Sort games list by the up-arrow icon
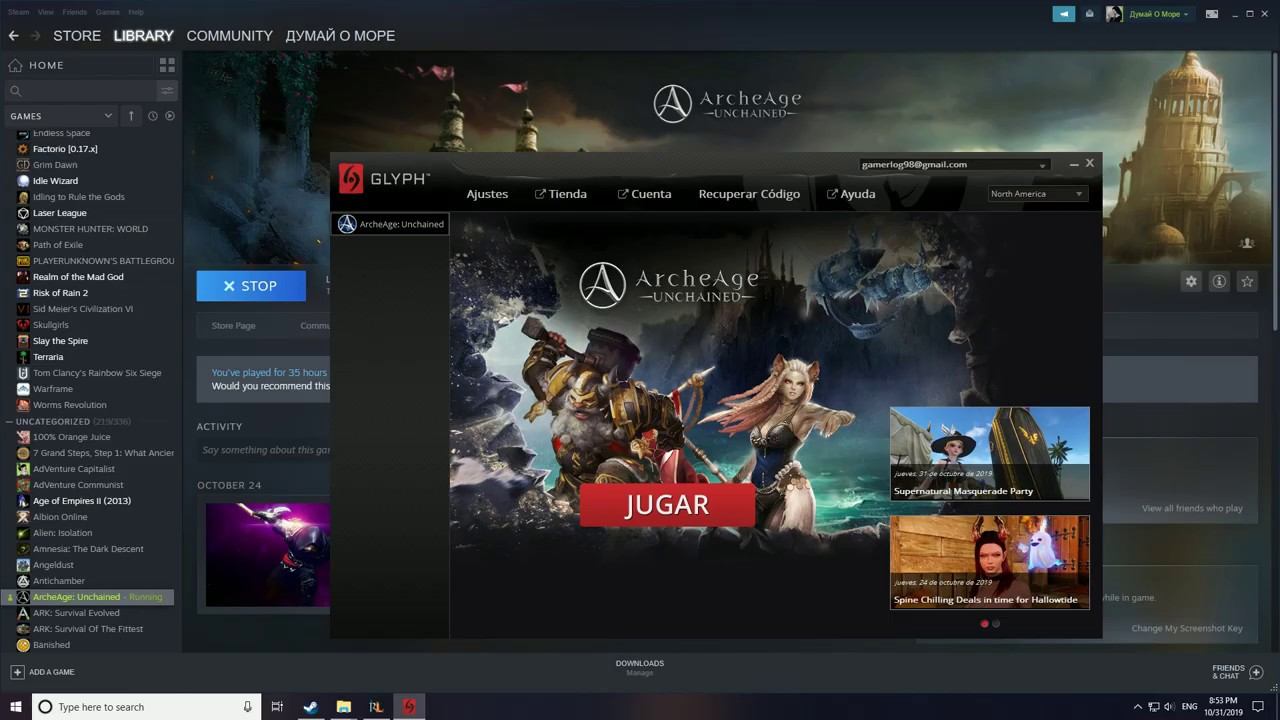Image resolution: width=1280 pixels, height=720 pixels. (131, 116)
